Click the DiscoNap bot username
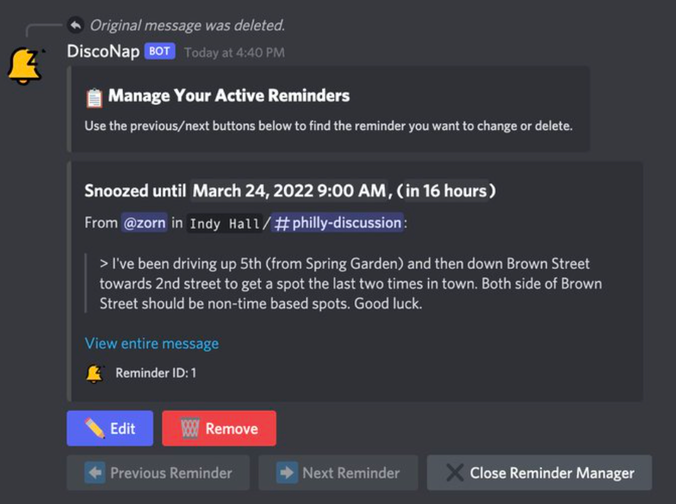The width and height of the screenshot is (676, 504). tap(103, 52)
